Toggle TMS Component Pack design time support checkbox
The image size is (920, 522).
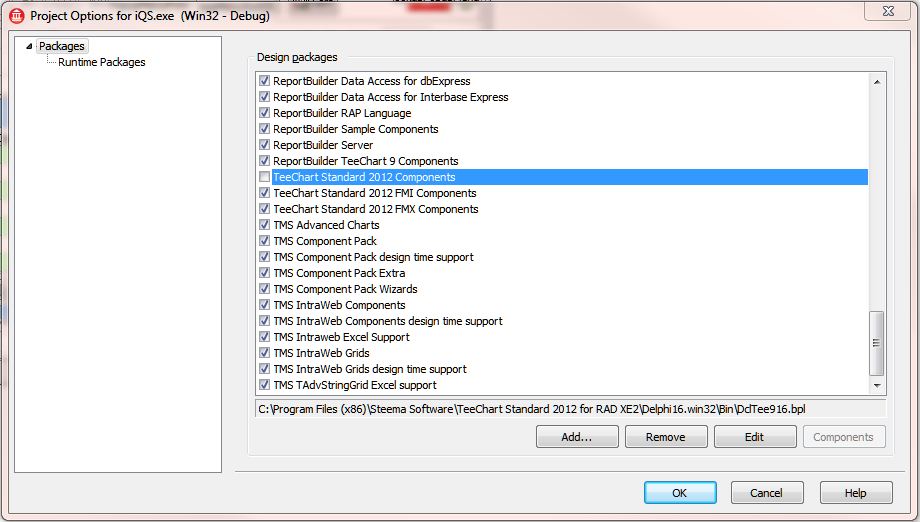(265, 257)
